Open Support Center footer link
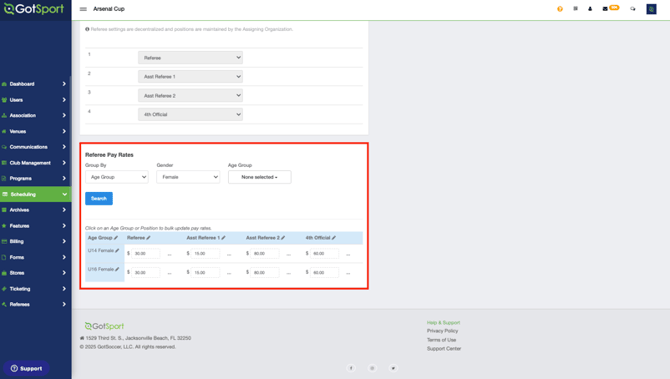 444,349
